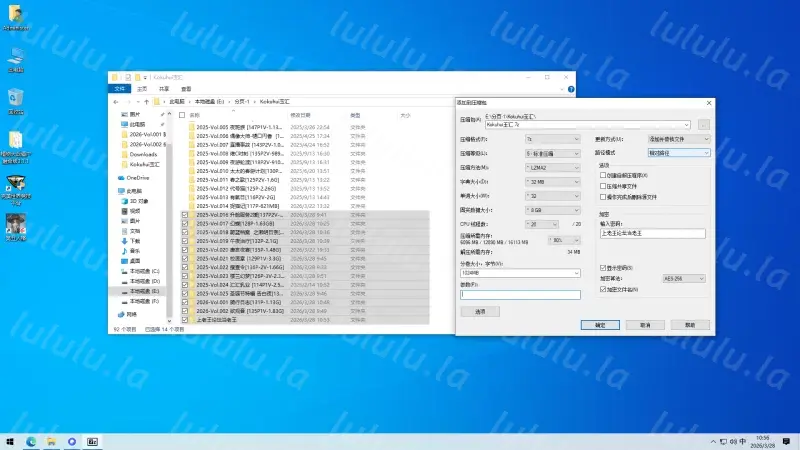
Task: Click the Options button in archive dialog
Action: 480,312
